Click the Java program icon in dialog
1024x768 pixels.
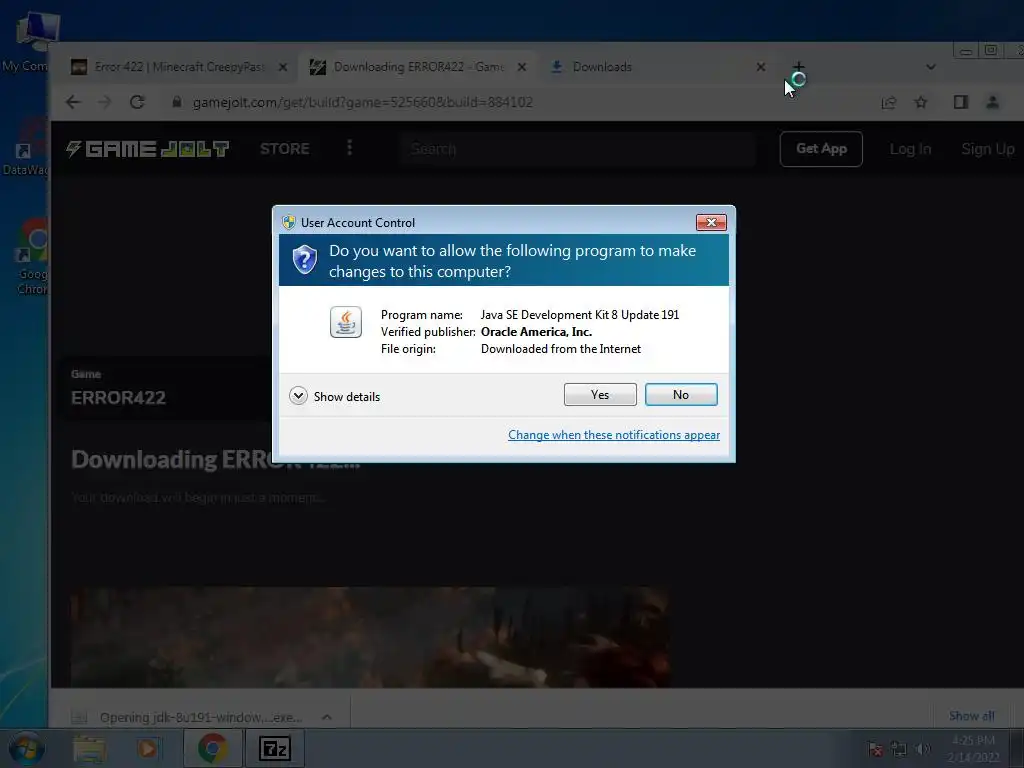(345, 322)
